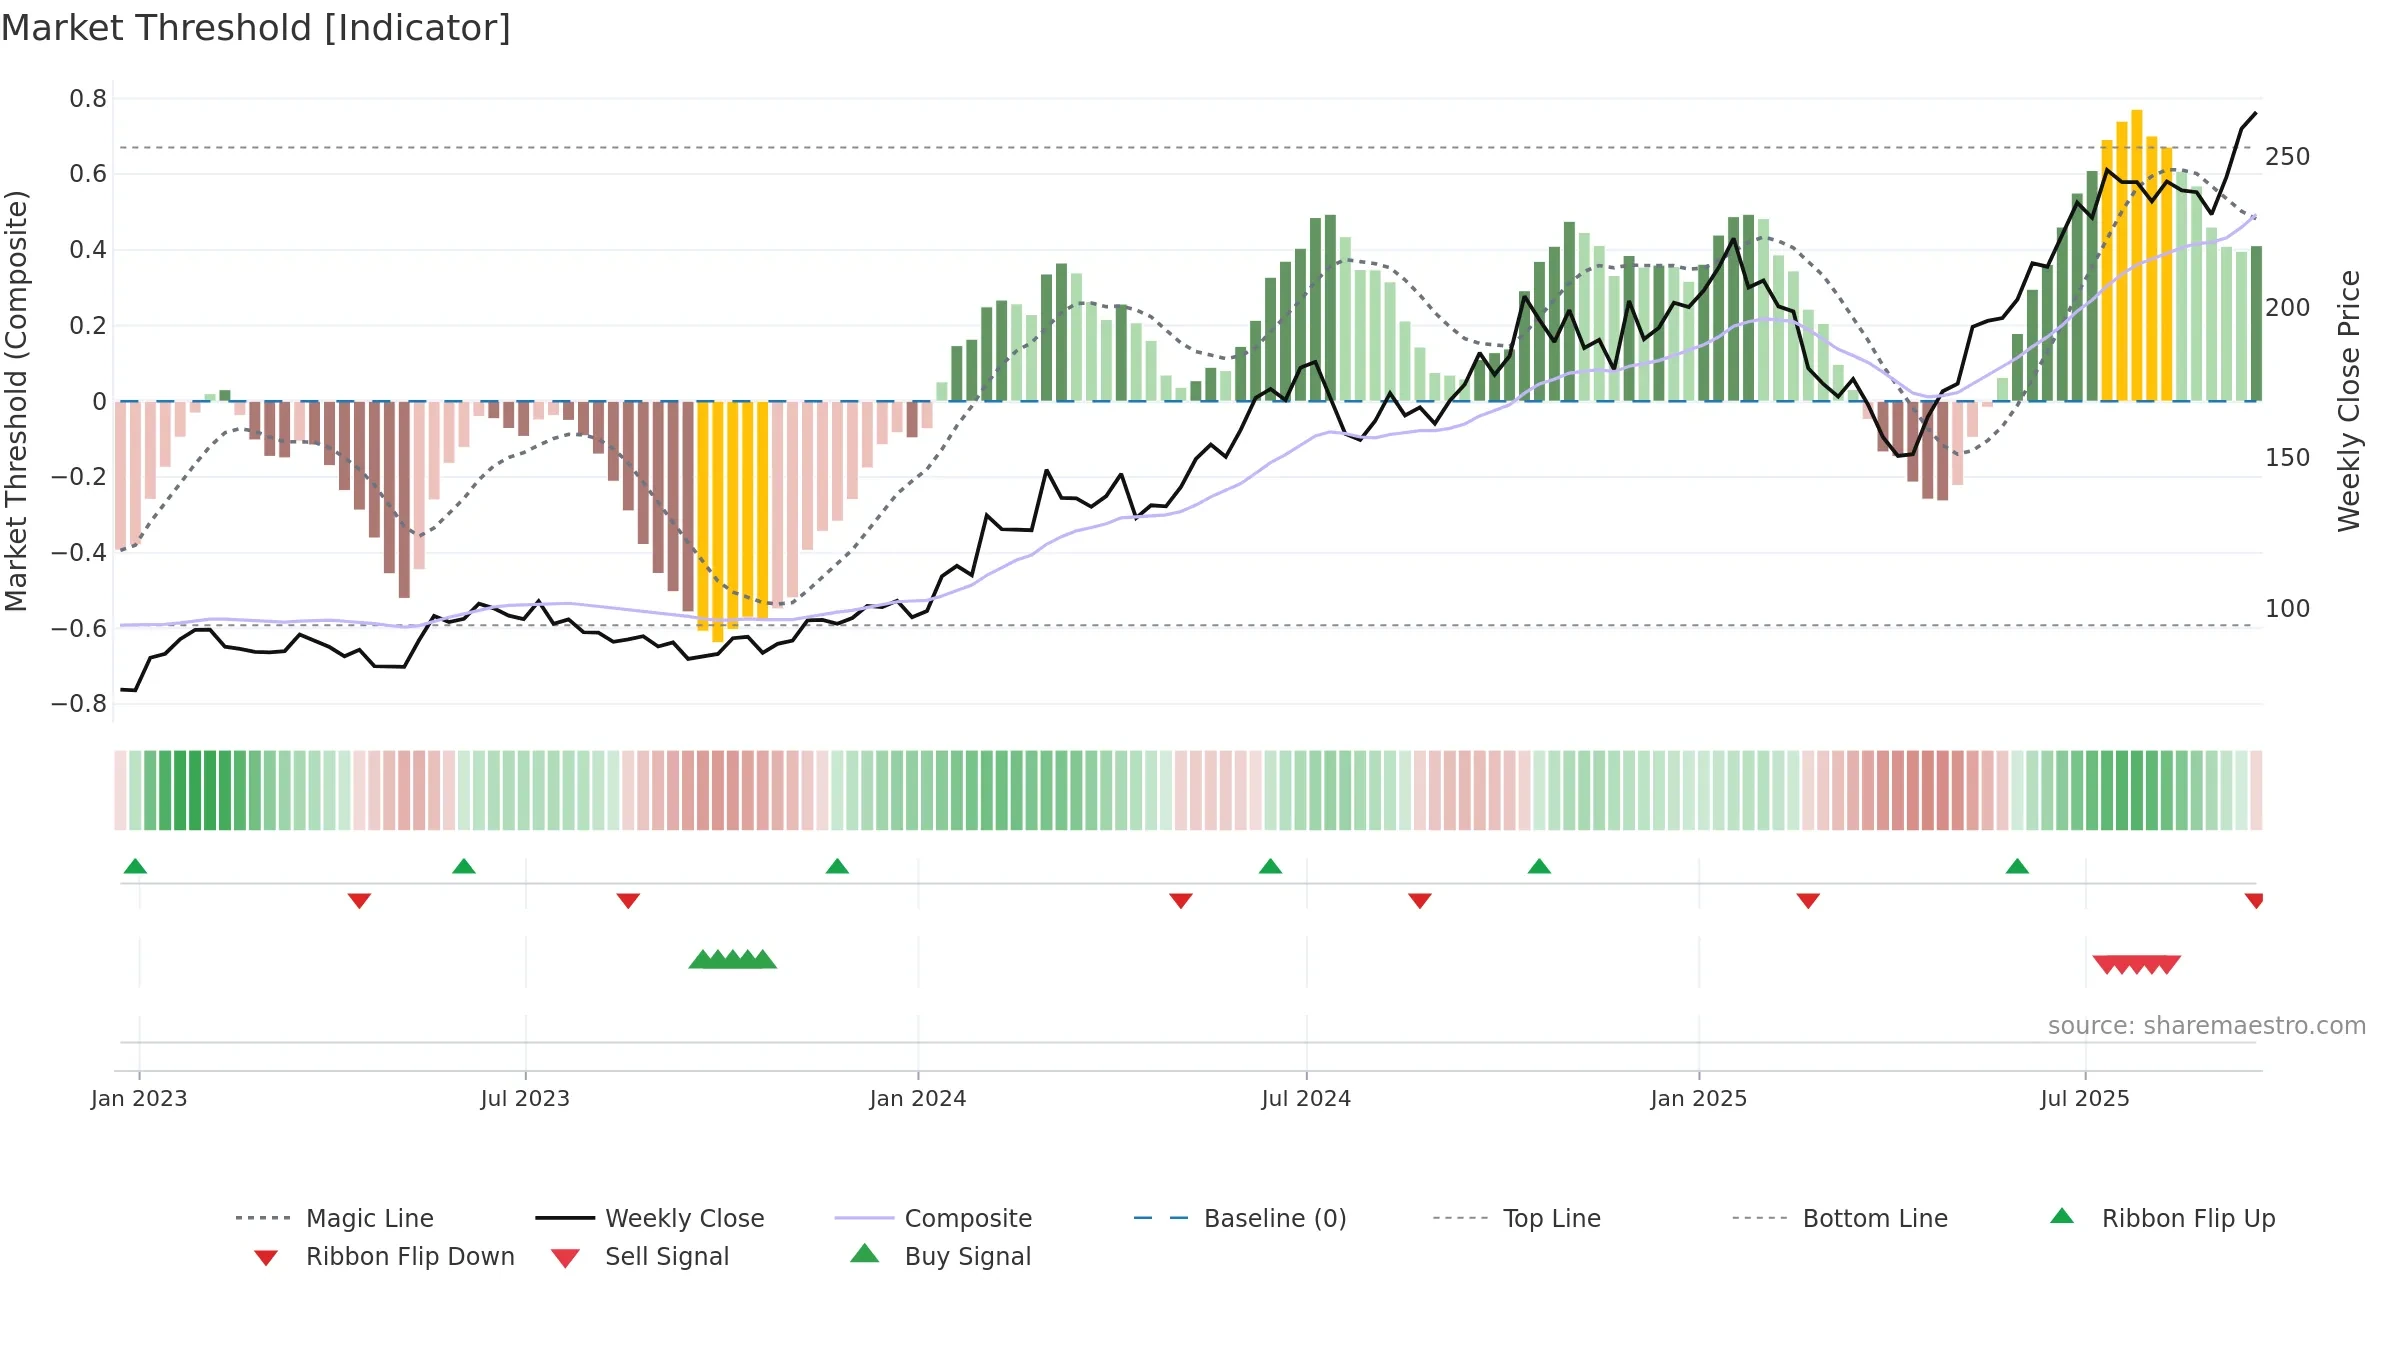Click the 100 right axis tick label
The height and width of the screenshot is (1350, 2400).
point(2288,609)
